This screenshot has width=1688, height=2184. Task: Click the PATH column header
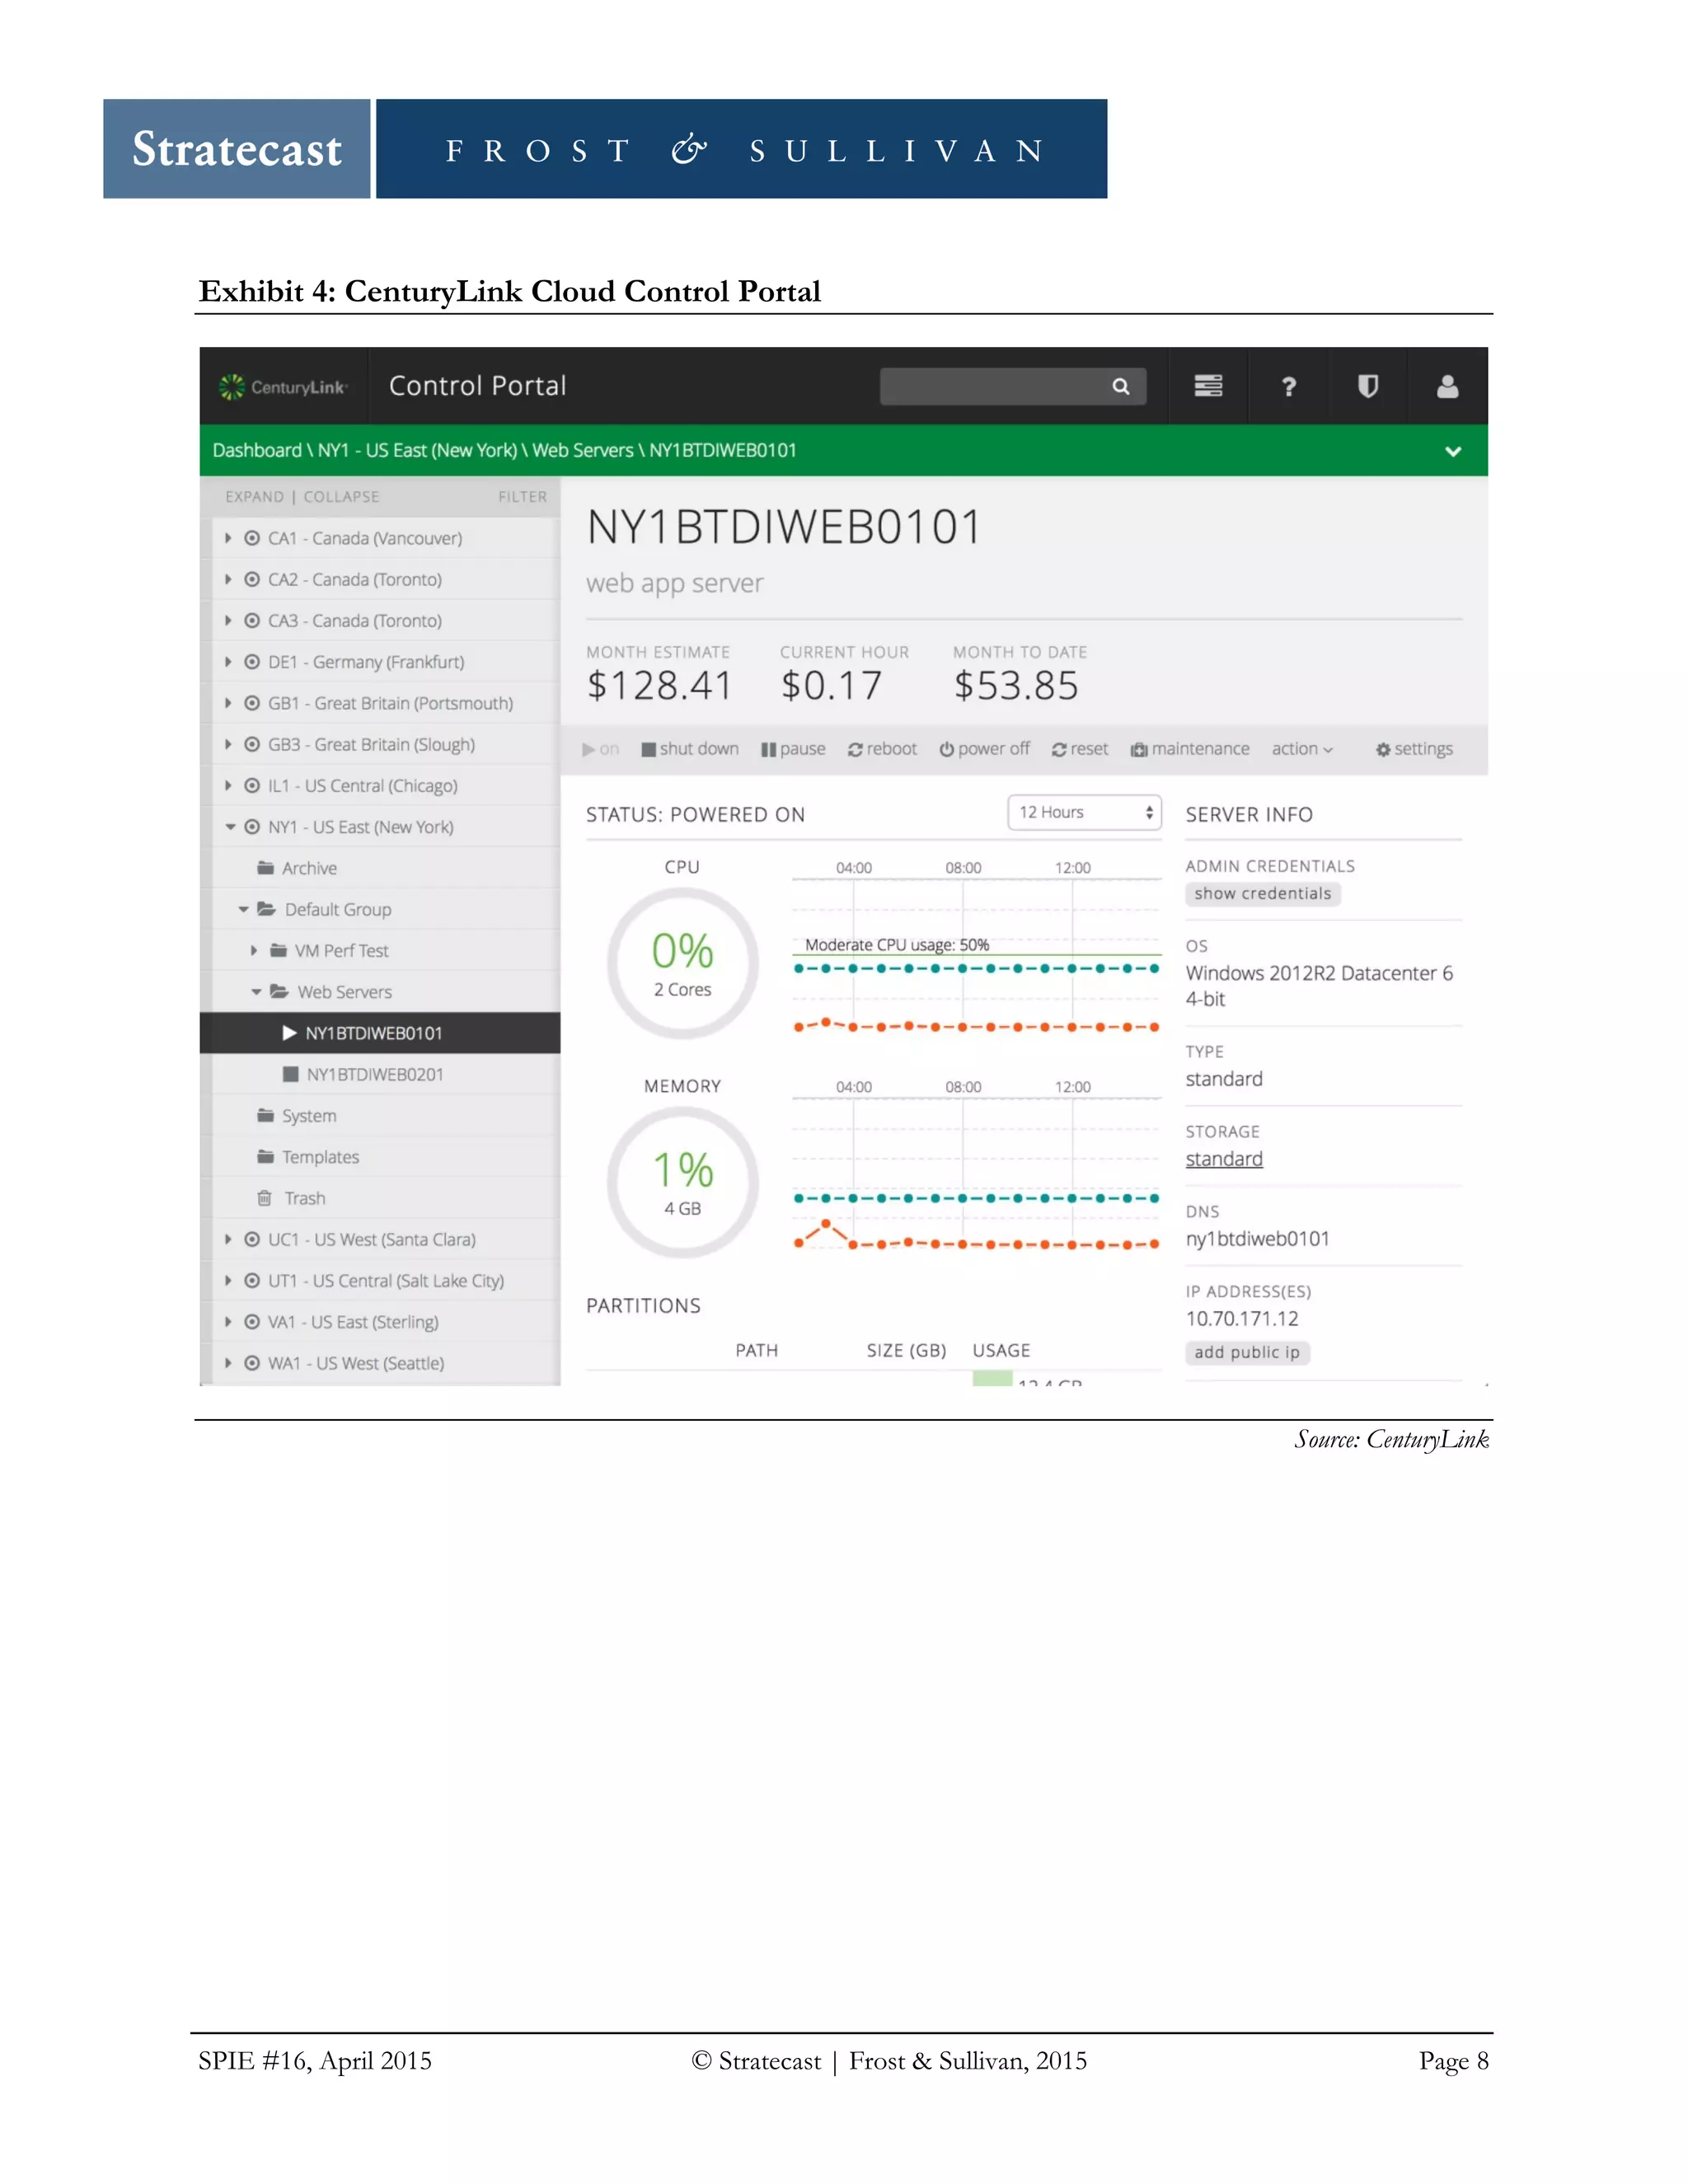click(756, 1351)
